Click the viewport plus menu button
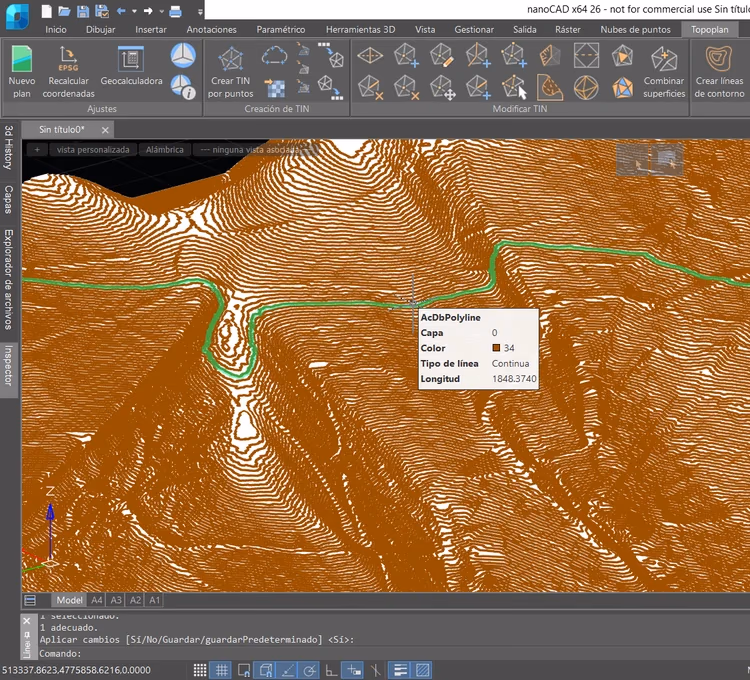 coord(37,150)
